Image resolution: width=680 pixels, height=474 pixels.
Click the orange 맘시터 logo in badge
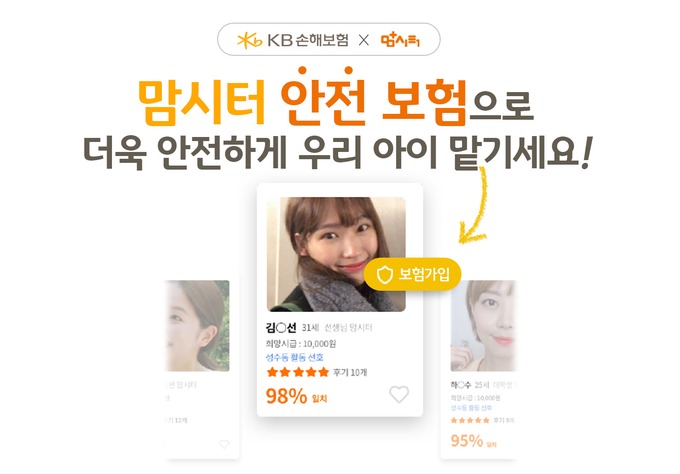tap(400, 40)
